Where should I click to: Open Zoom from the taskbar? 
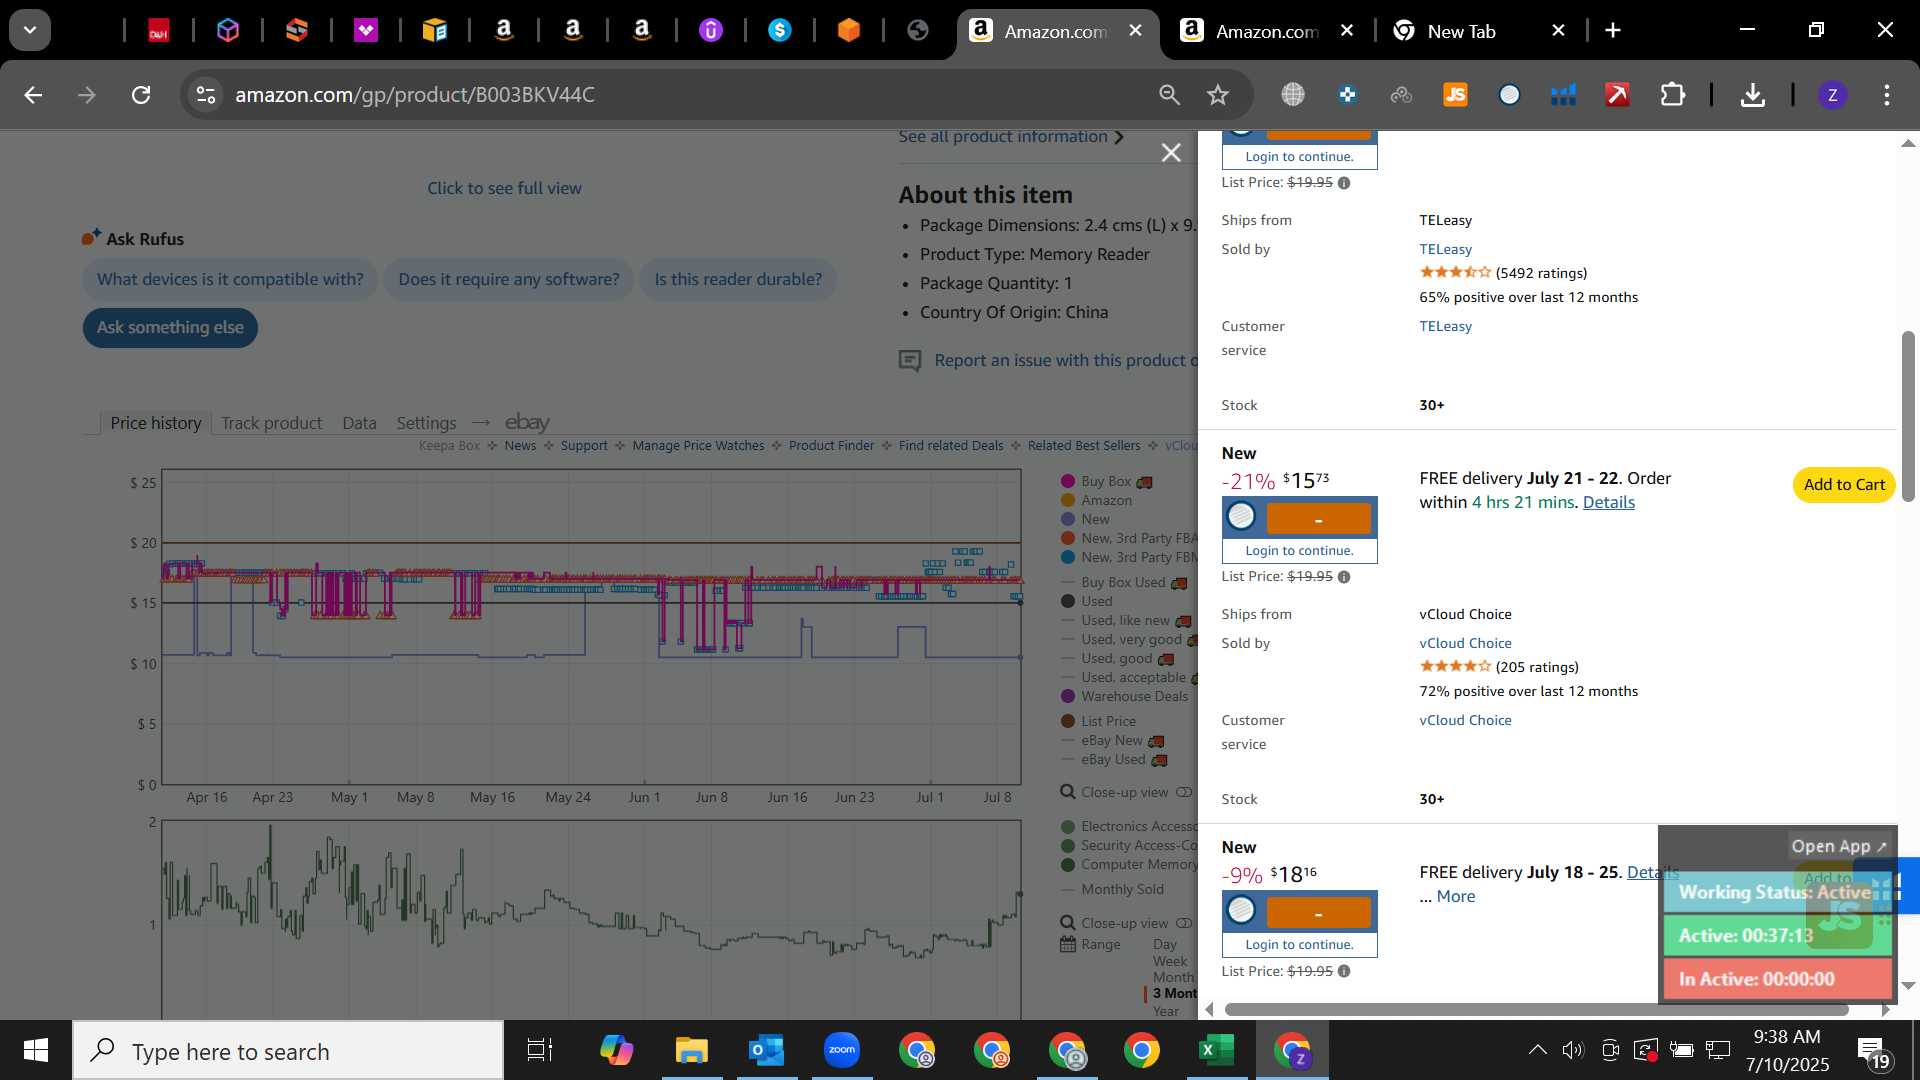(x=842, y=1051)
